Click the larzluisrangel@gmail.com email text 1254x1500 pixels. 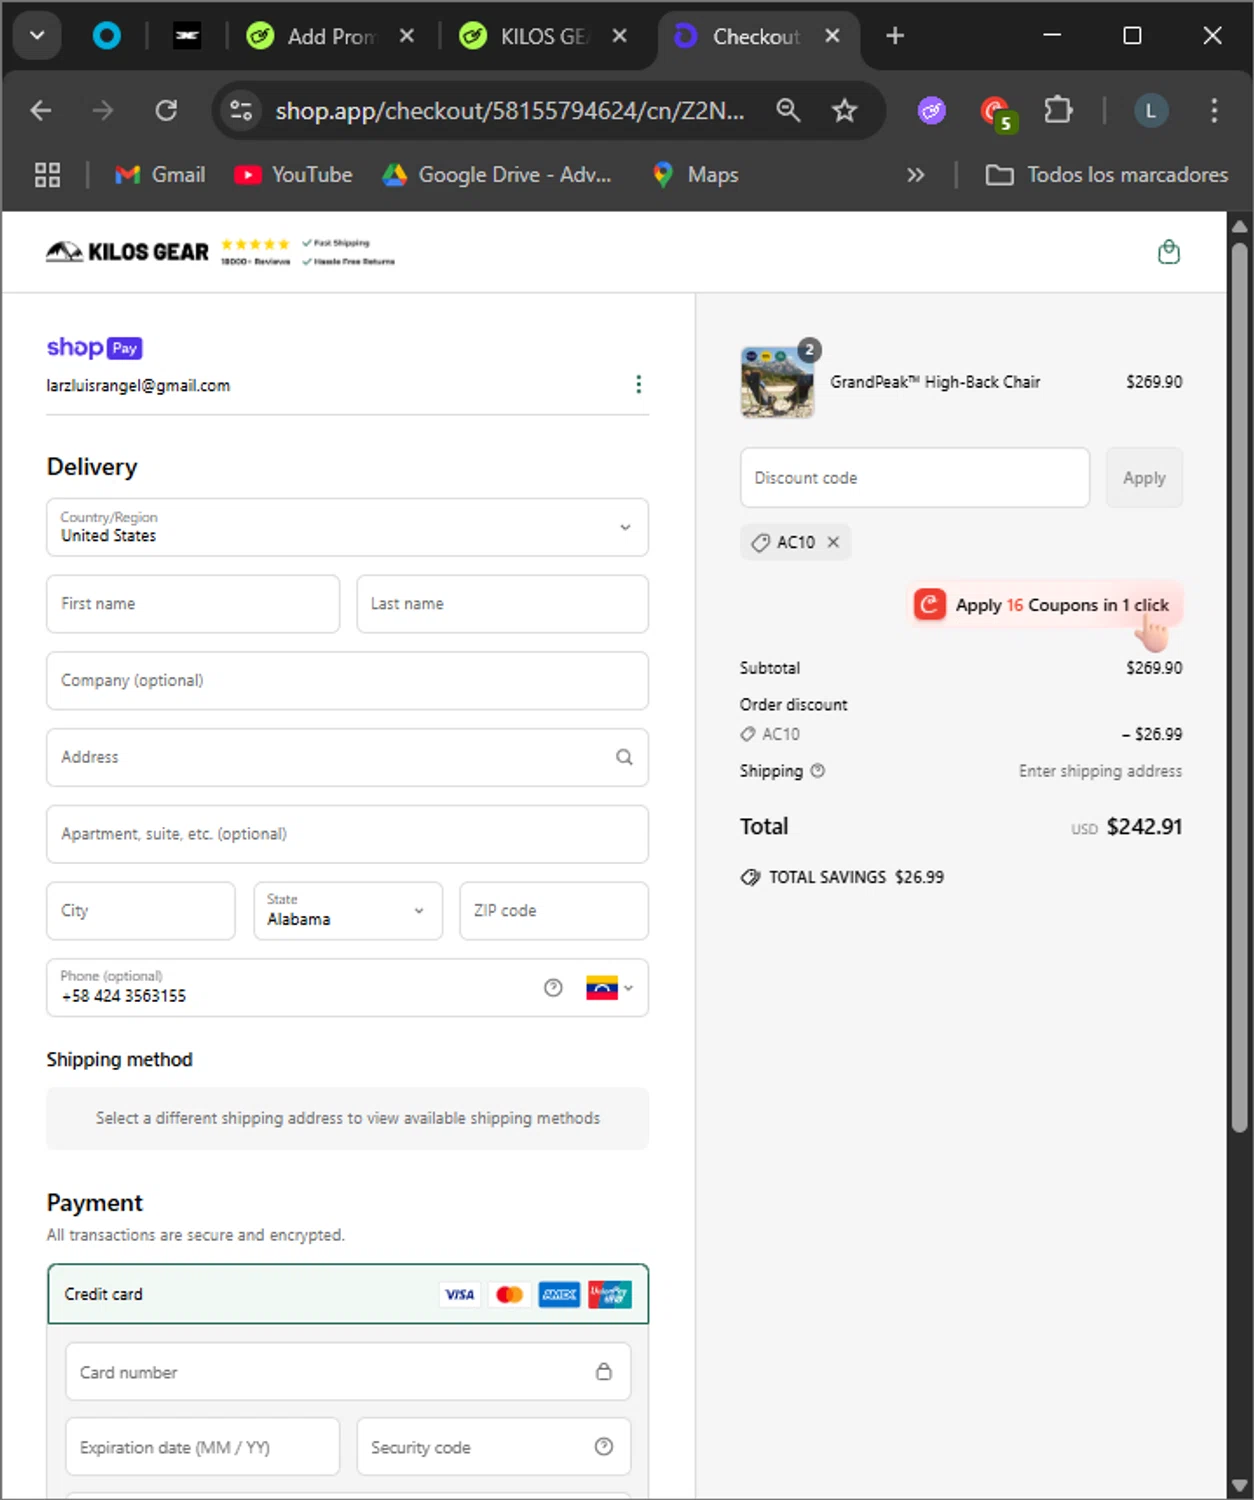pyautogui.click(x=138, y=386)
